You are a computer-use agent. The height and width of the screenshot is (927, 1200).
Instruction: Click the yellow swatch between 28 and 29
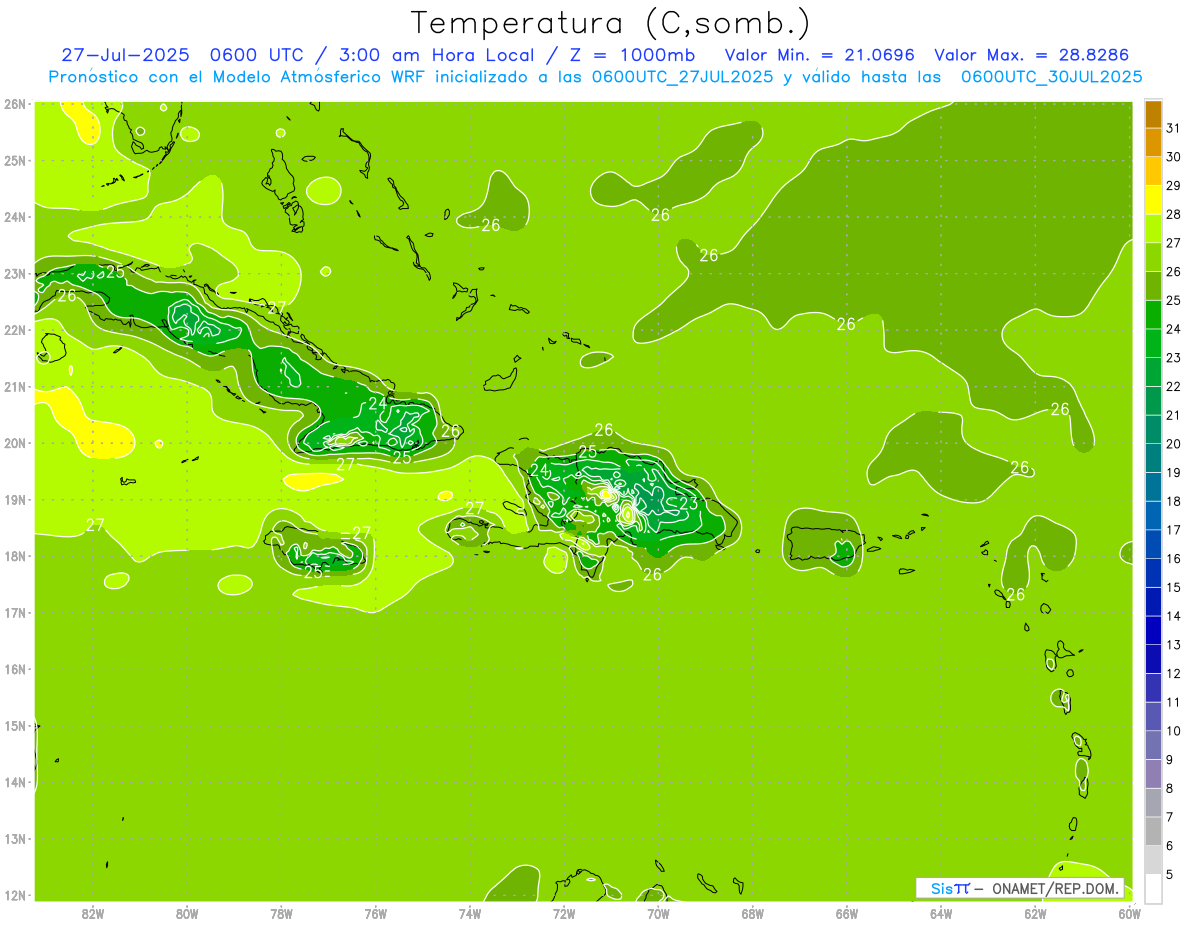tap(1153, 200)
